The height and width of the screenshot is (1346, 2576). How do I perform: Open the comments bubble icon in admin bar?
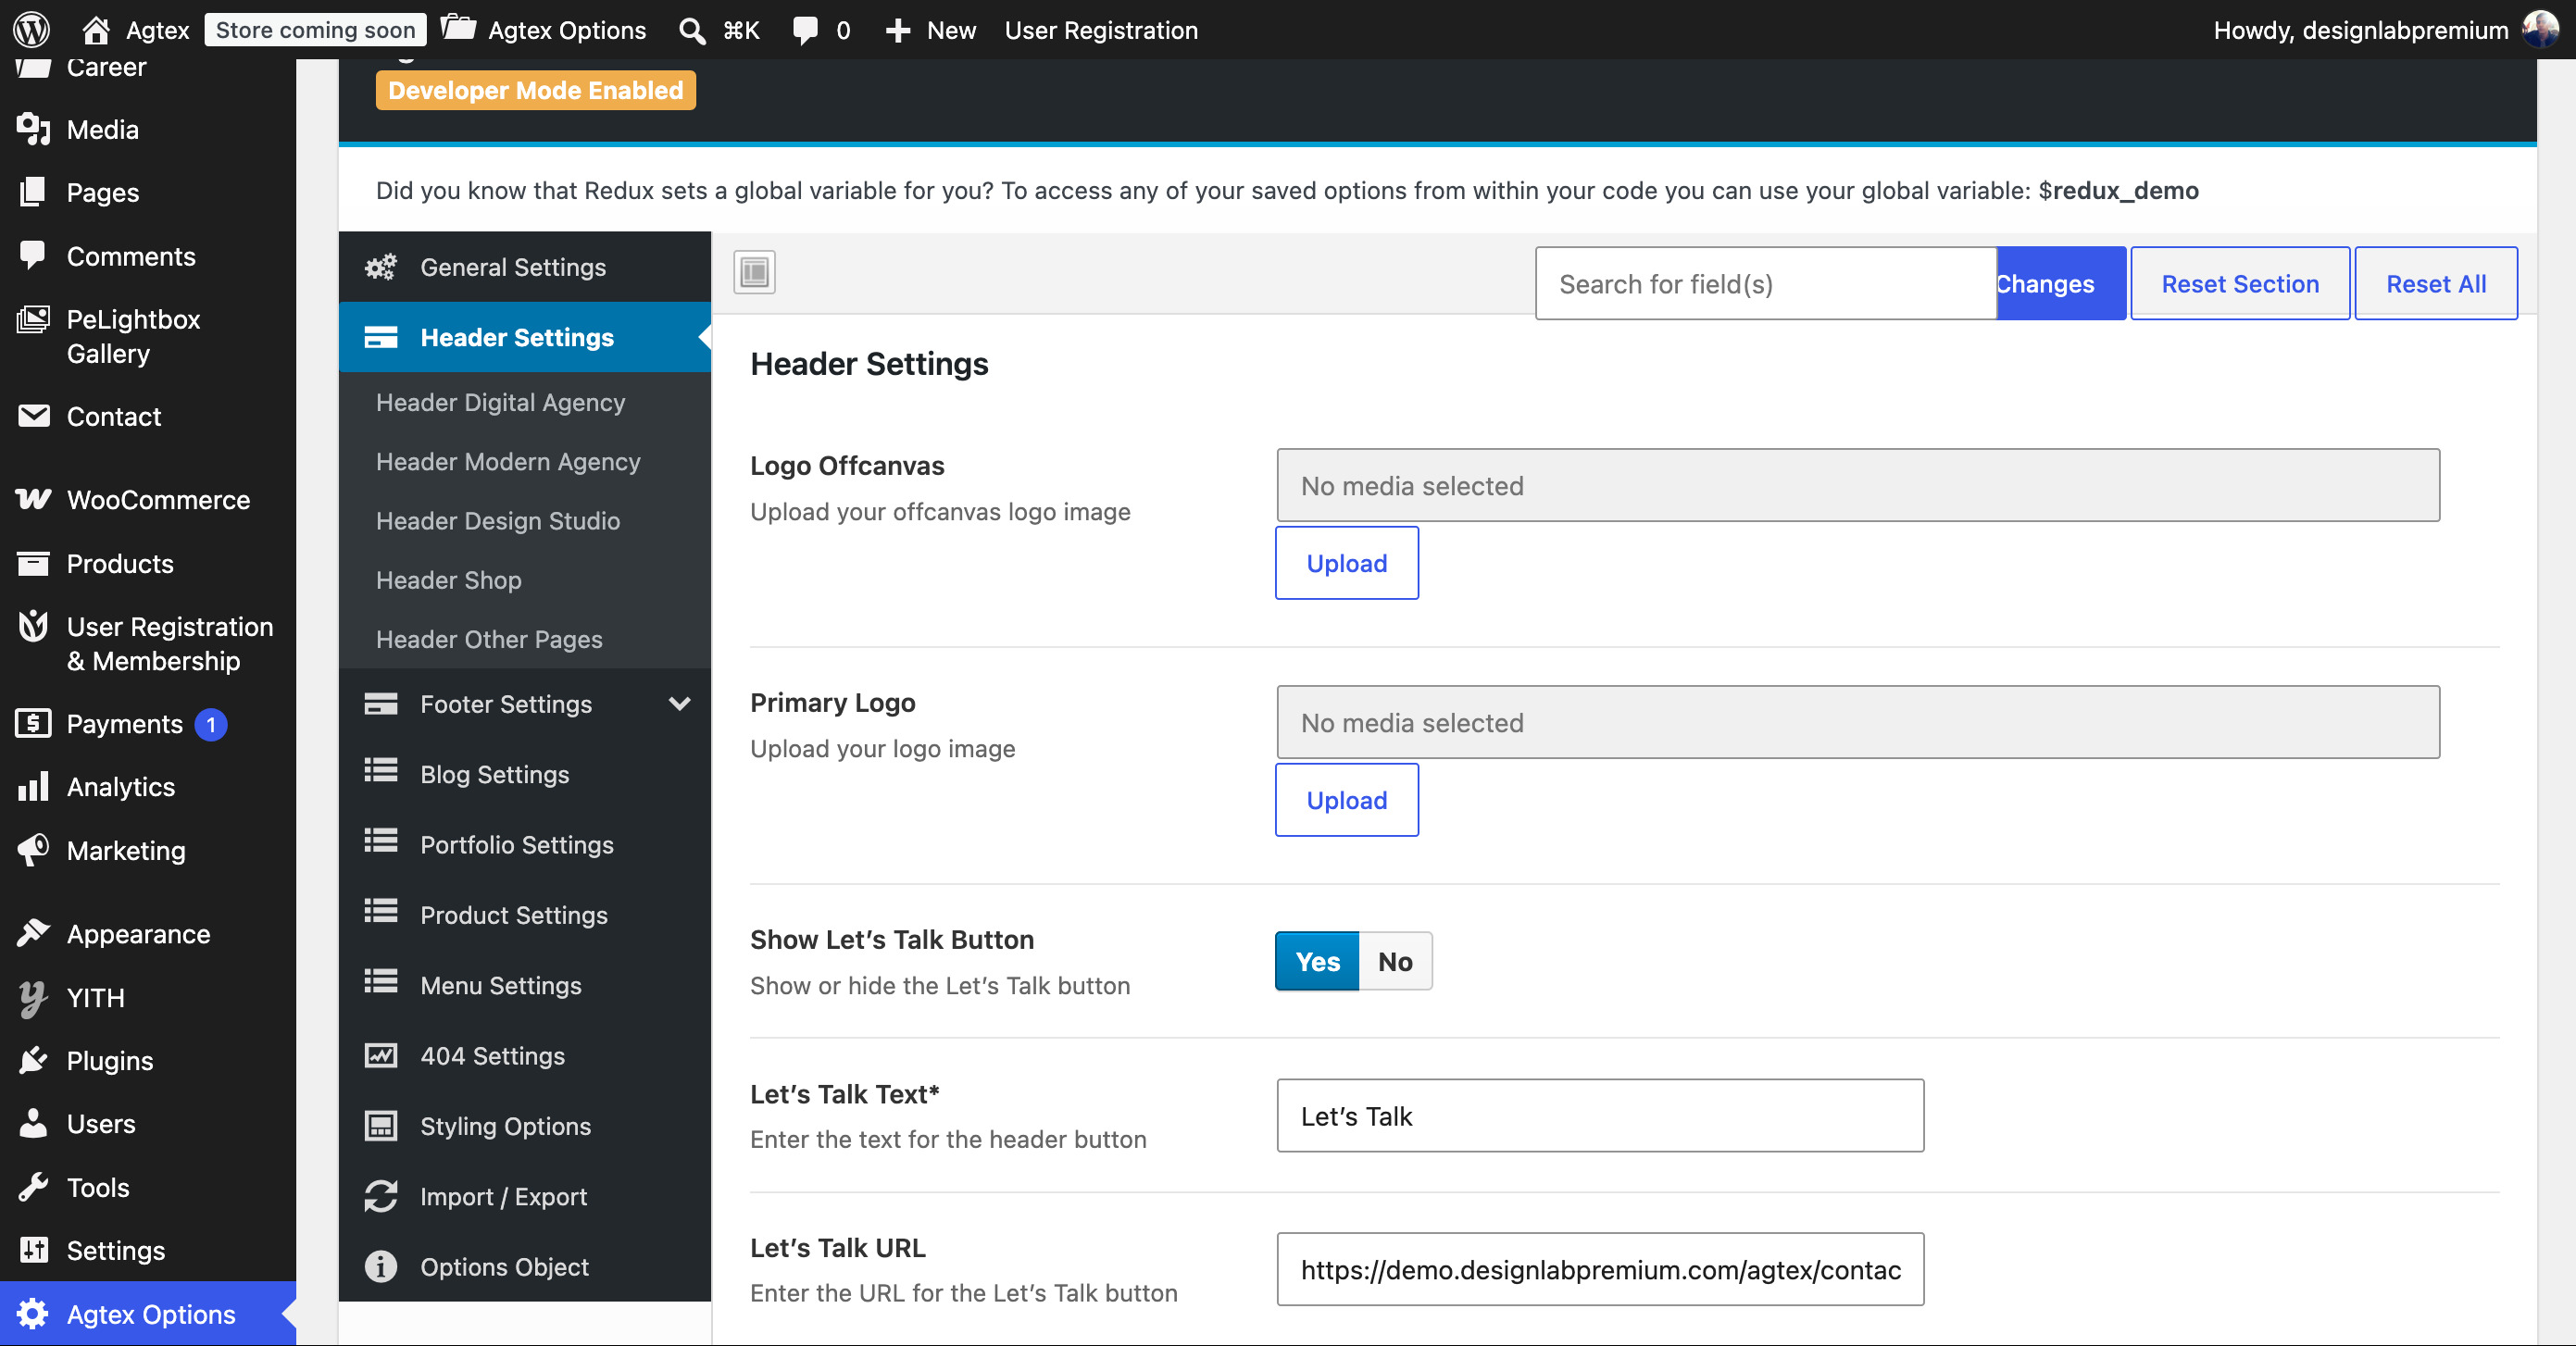[x=805, y=30]
